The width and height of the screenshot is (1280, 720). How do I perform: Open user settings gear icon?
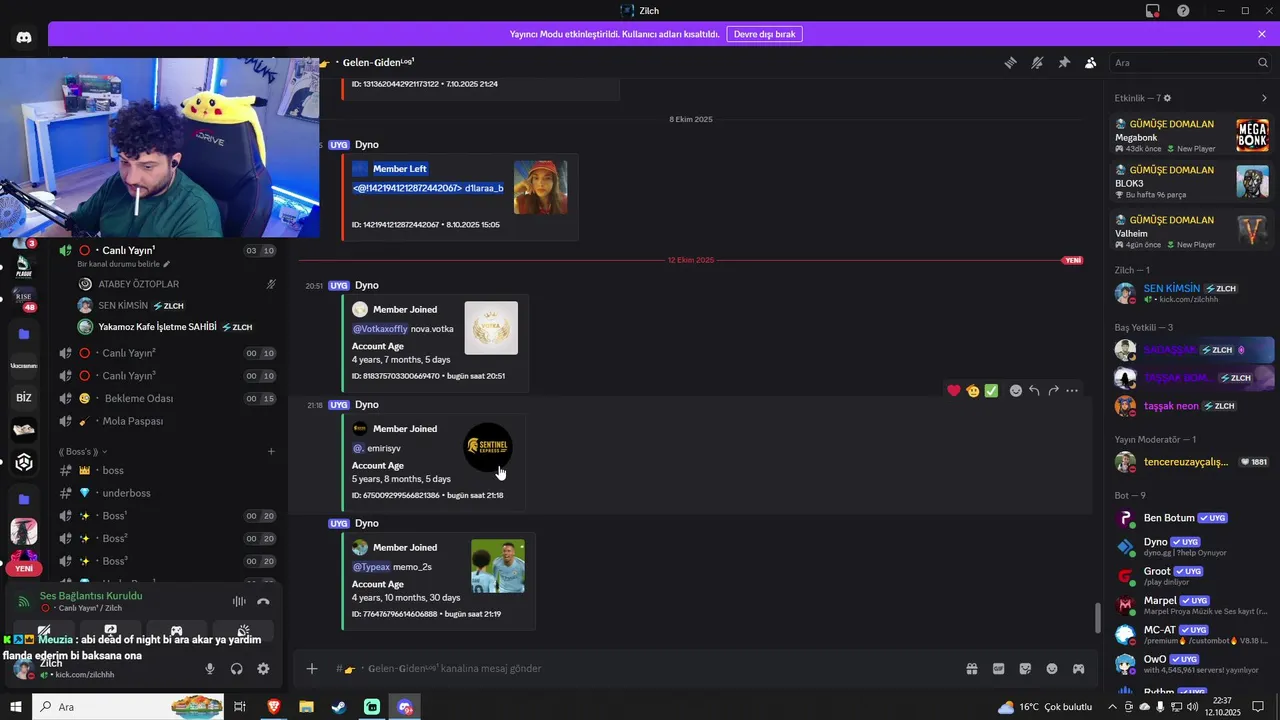point(263,668)
